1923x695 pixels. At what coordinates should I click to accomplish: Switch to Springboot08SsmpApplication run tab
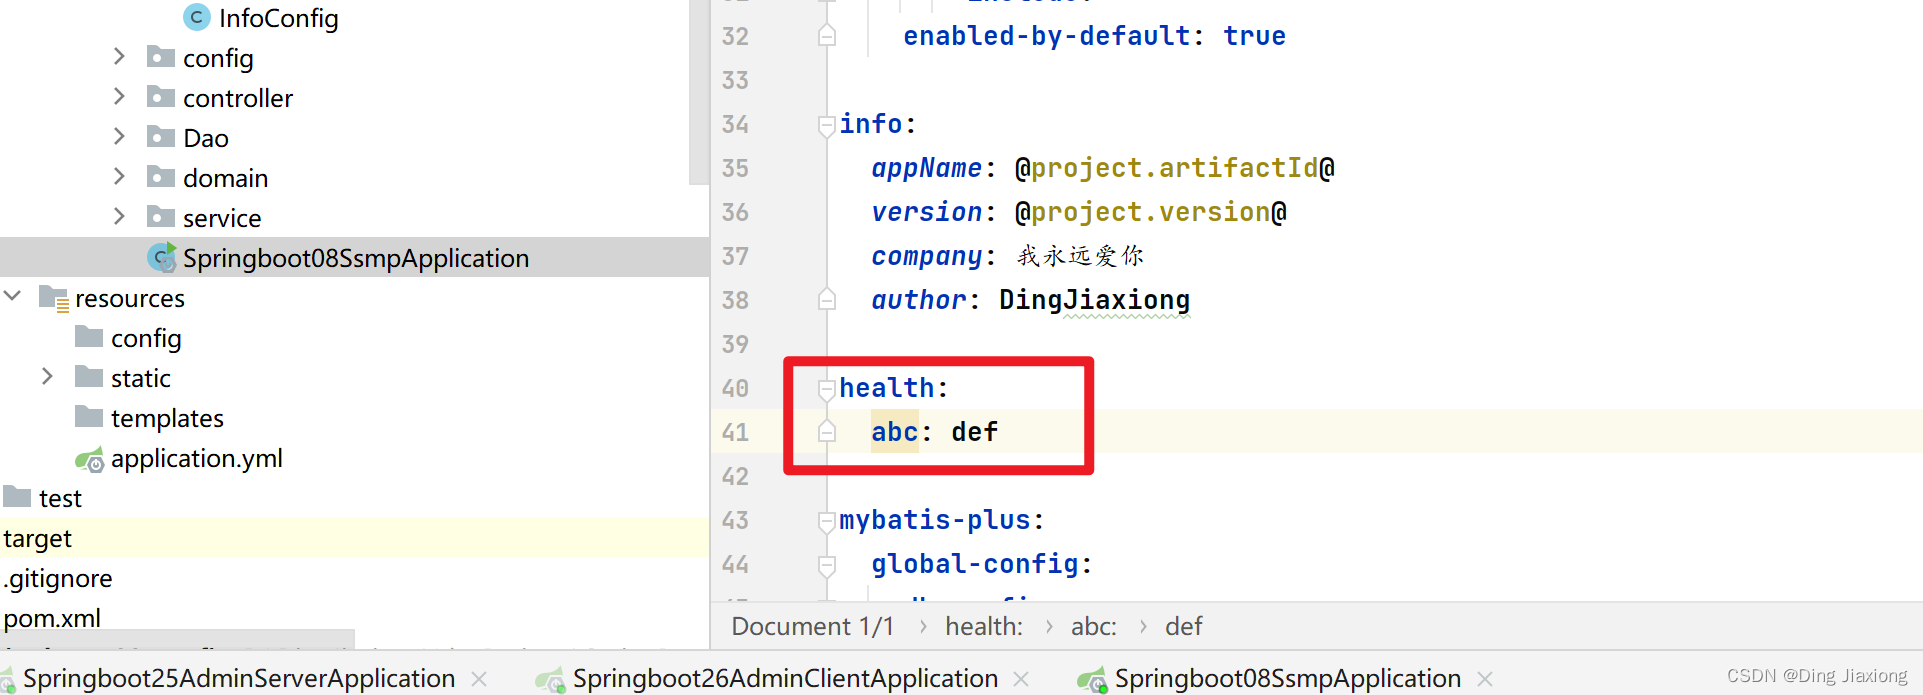(x=1288, y=678)
